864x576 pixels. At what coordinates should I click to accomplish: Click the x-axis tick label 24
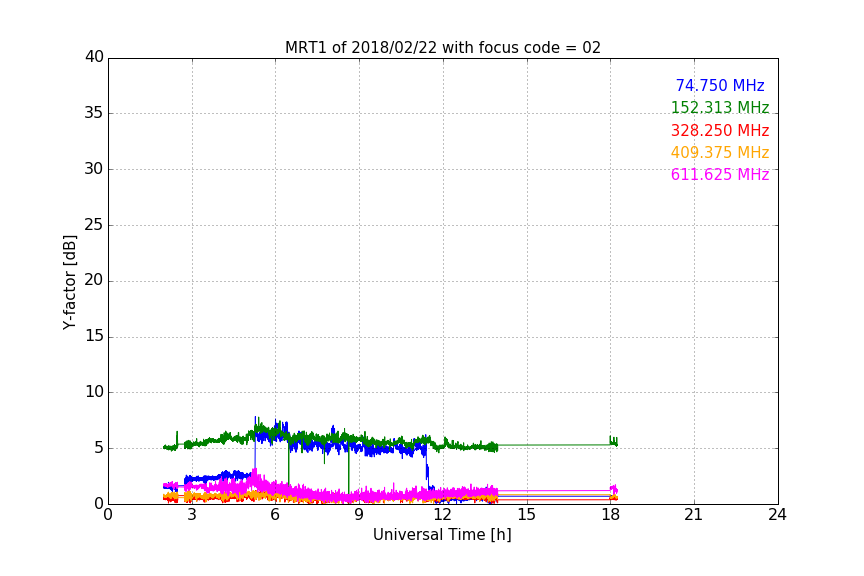(x=777, y=515)
